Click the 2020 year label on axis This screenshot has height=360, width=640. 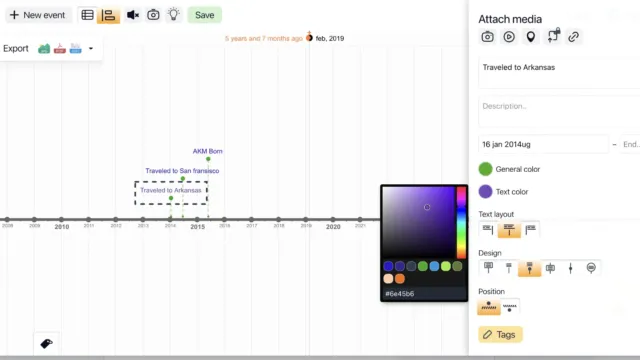(x=333, y=227)
